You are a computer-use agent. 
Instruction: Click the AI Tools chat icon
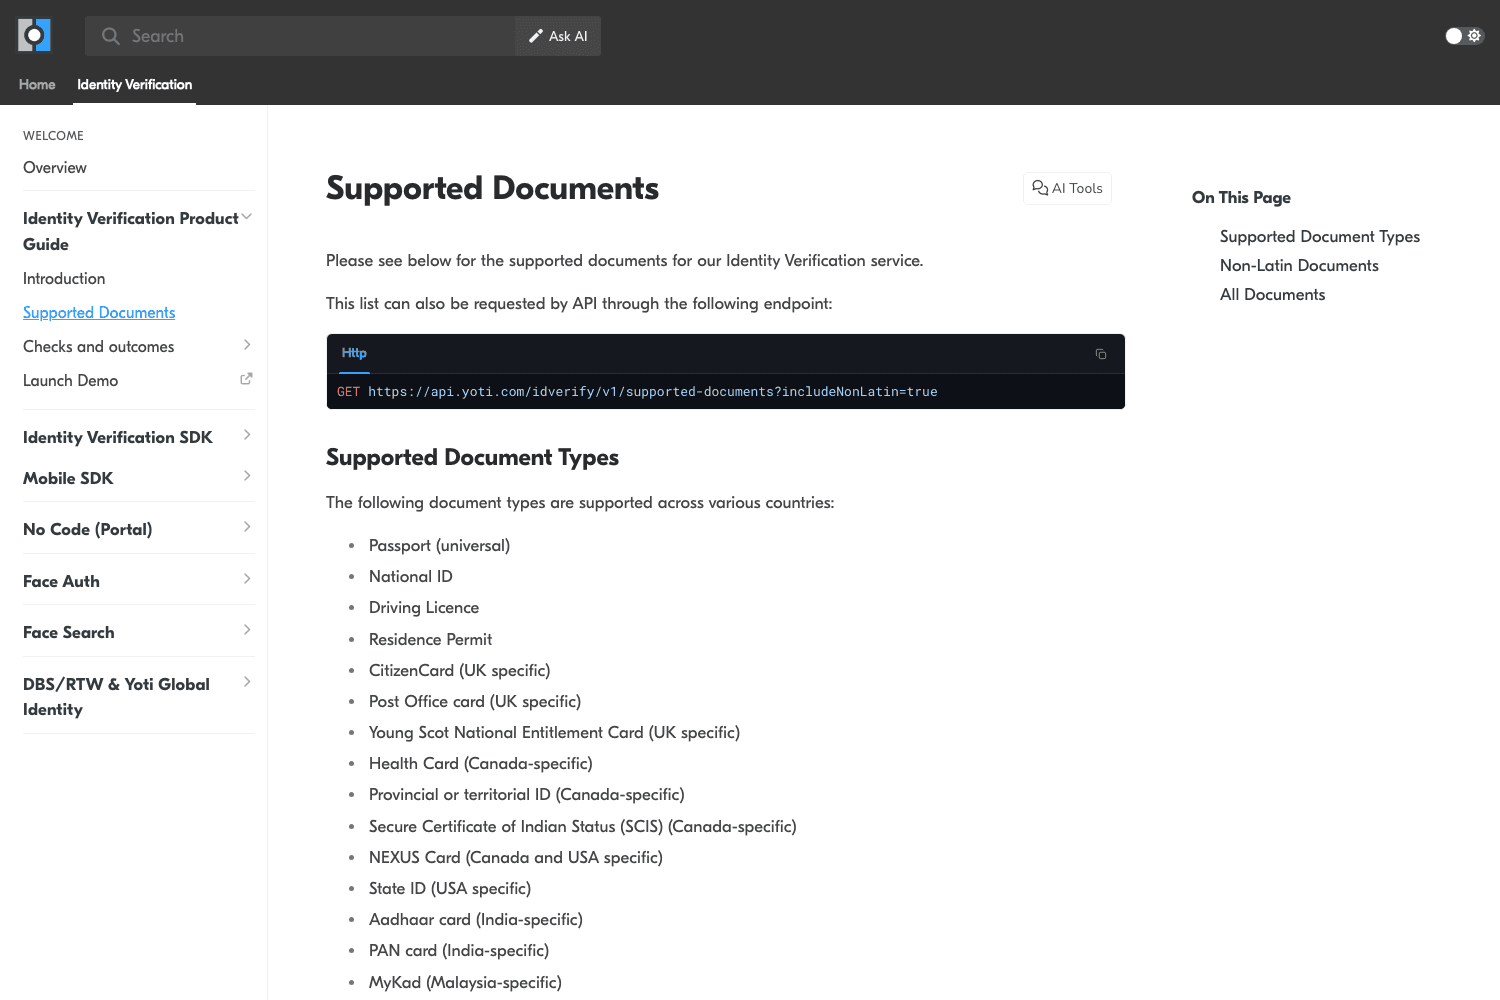(1040, 188)
